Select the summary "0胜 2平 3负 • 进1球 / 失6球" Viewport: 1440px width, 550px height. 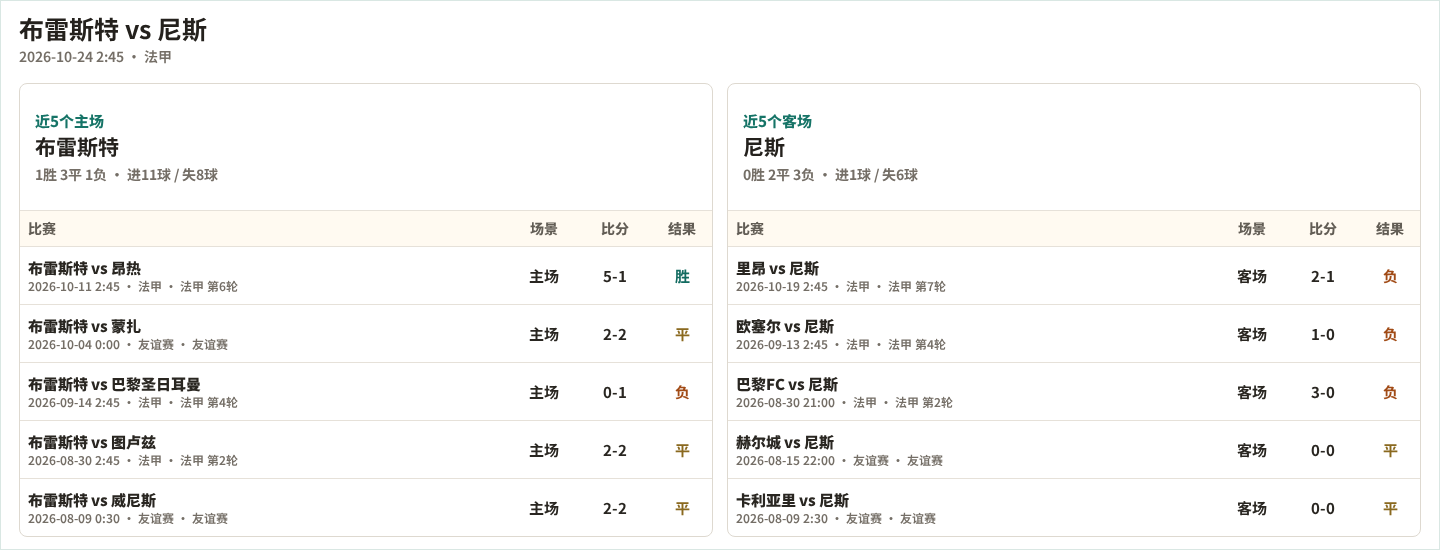tap(830, 175)
